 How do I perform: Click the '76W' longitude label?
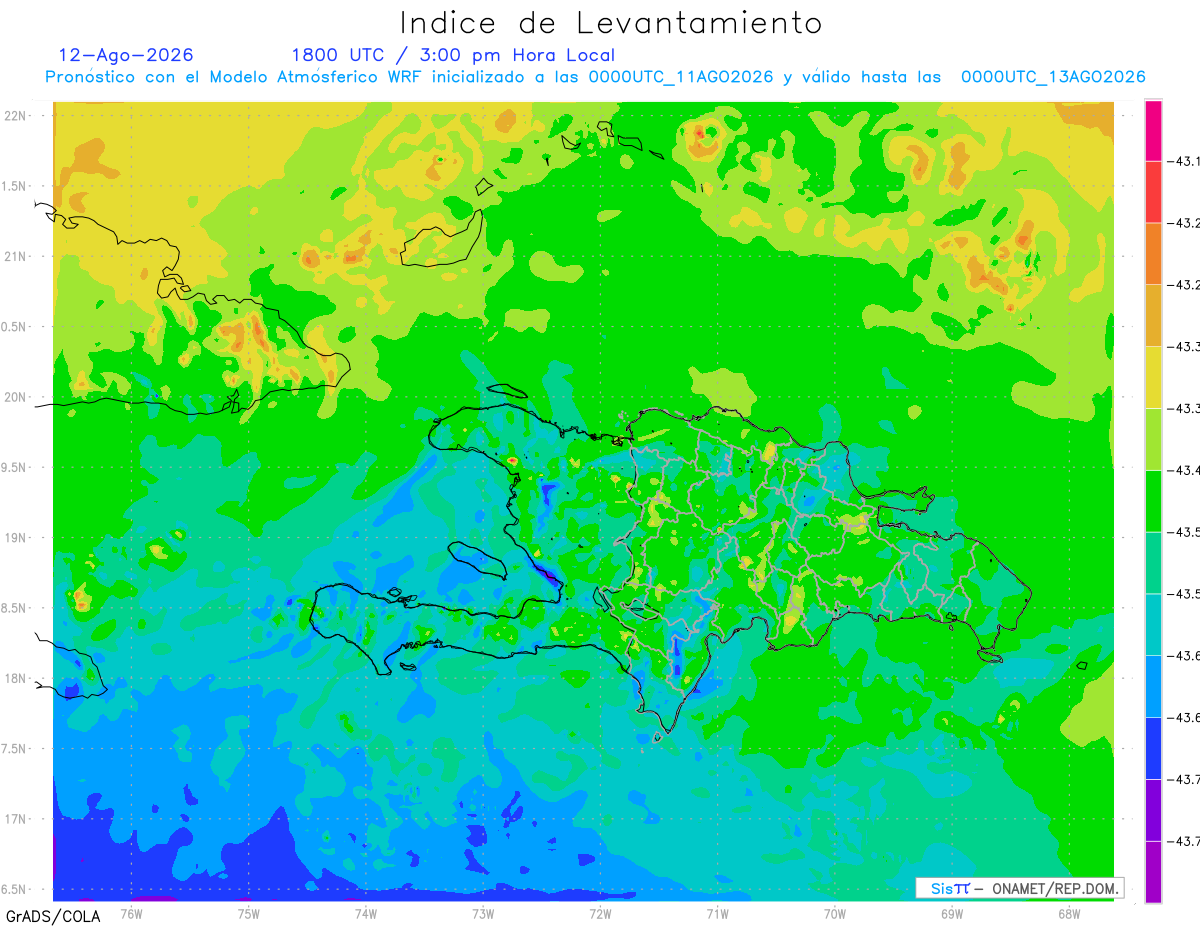coord(131,913)
